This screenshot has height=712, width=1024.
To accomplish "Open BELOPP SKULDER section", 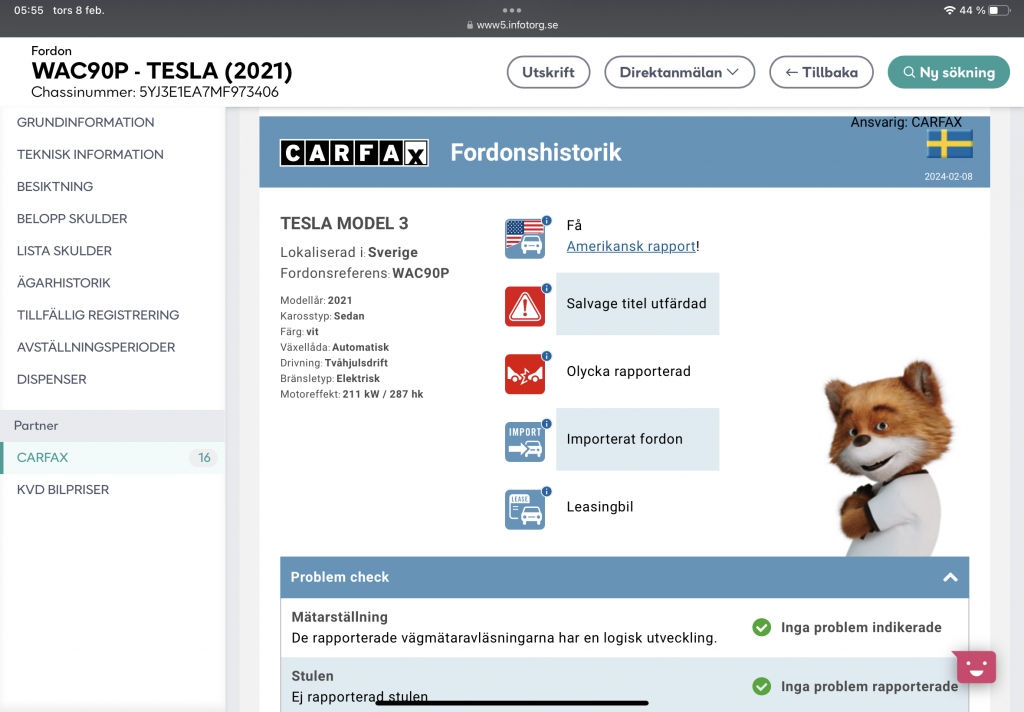I will (x=72, y=218).
